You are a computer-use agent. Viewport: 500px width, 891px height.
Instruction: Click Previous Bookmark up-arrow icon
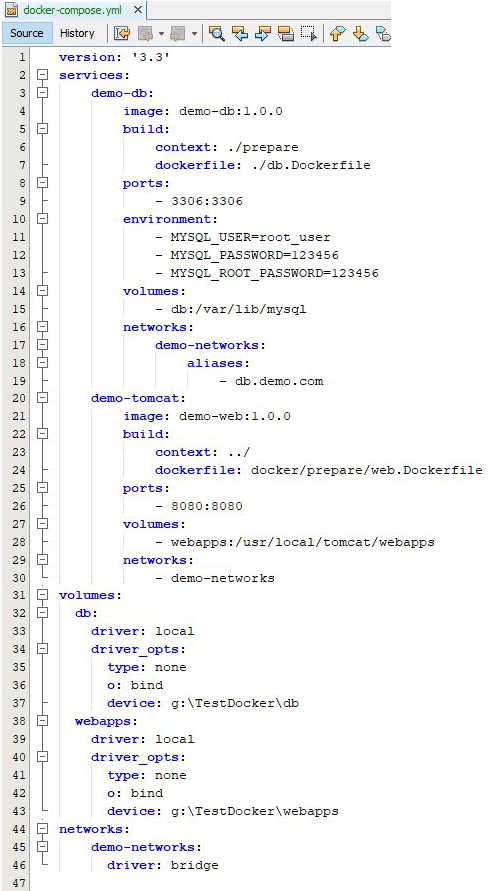click(x=338, y=34)
